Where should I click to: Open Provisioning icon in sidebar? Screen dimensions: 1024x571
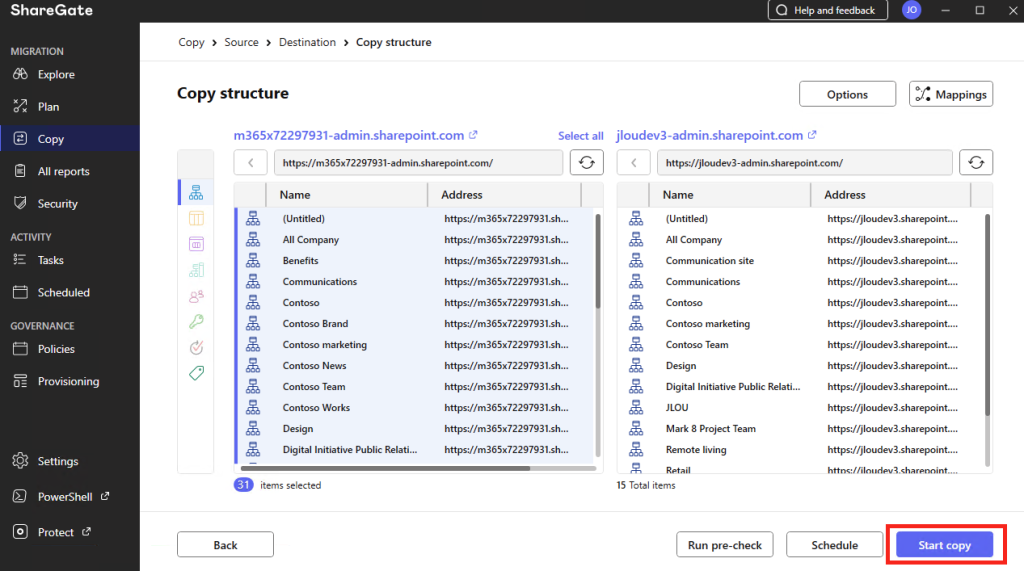click(x=20, y=381)
